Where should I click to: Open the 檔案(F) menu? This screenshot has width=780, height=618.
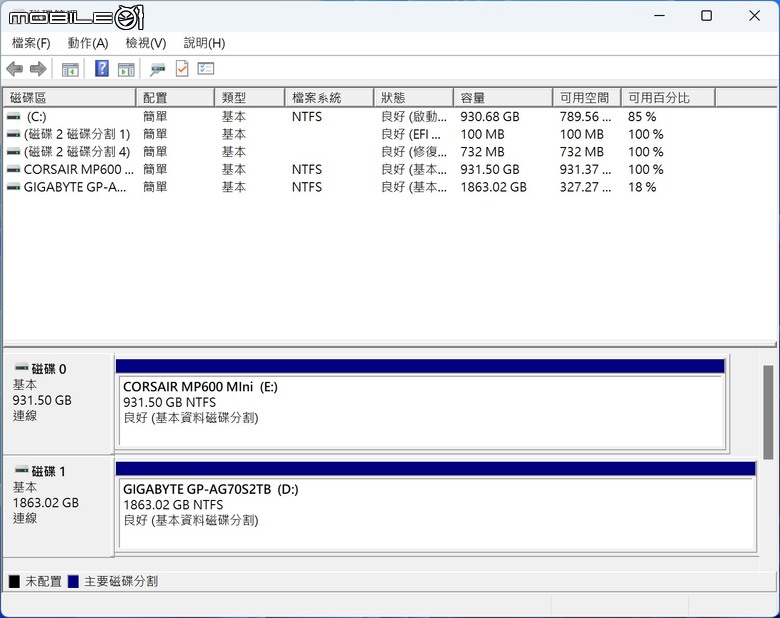tap(31, 43)
